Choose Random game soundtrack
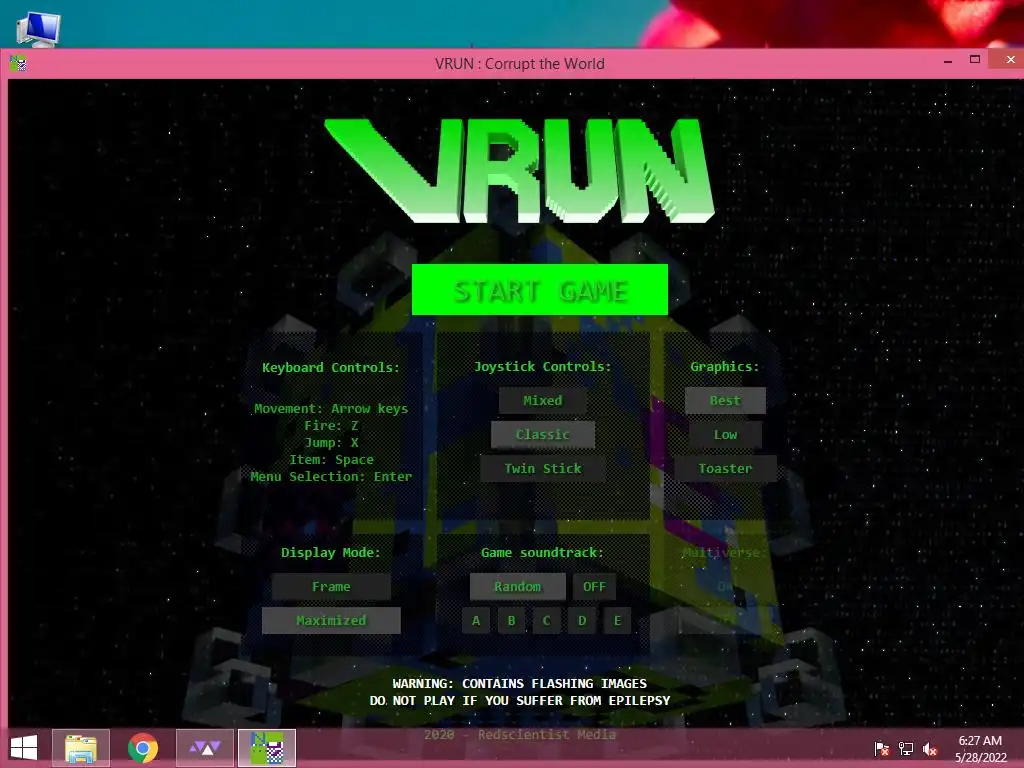This screenshot has height=768, width=1024. (517, 586)
